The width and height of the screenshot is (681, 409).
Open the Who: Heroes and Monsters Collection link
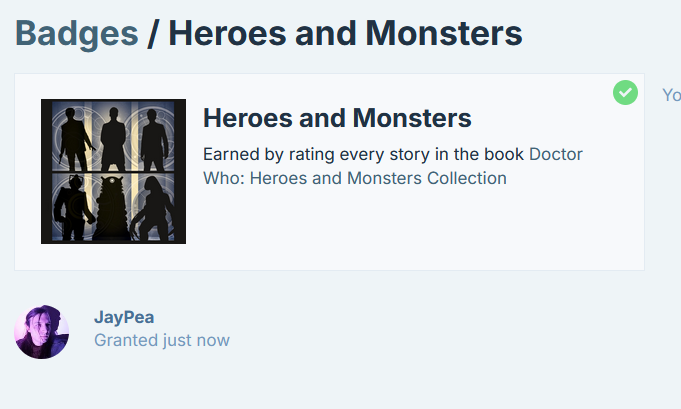tap(355, 178)
